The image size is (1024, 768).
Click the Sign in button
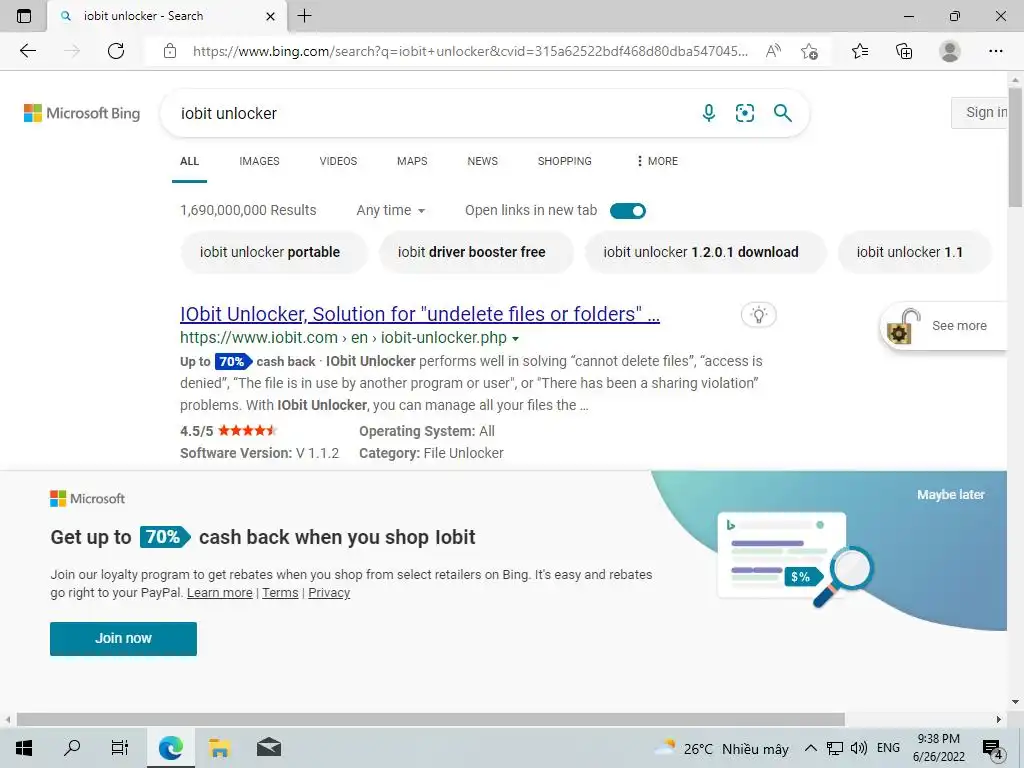click(980, 112)
